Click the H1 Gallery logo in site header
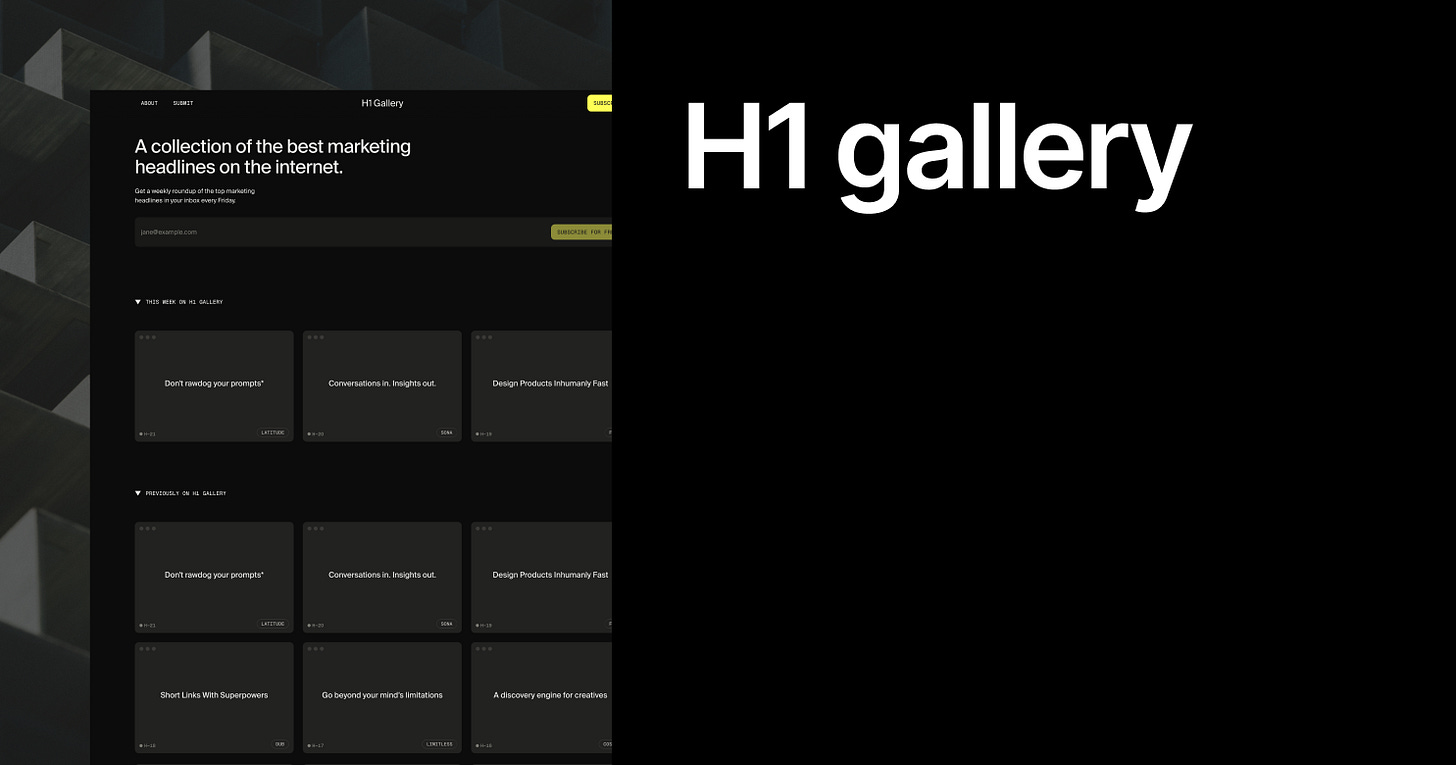Screen dimensions: 1456x765 (x=383, y=103)
